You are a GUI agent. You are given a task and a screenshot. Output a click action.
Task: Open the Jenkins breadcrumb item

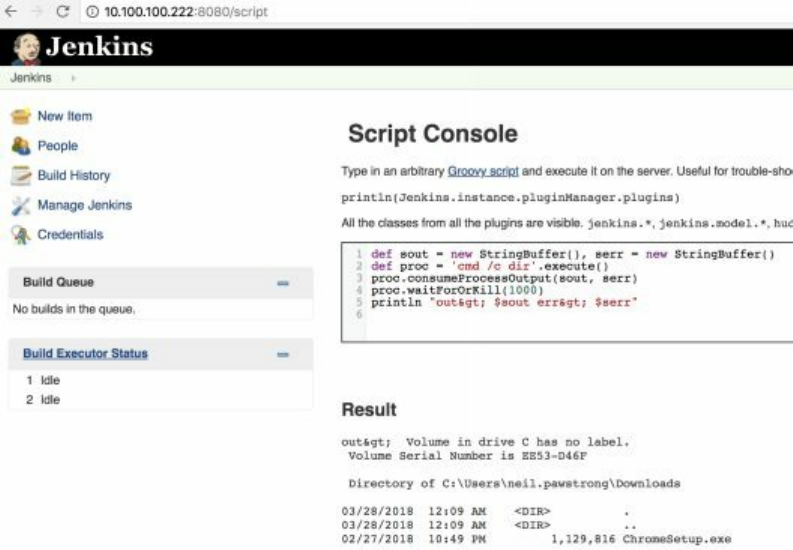point(31,77)
